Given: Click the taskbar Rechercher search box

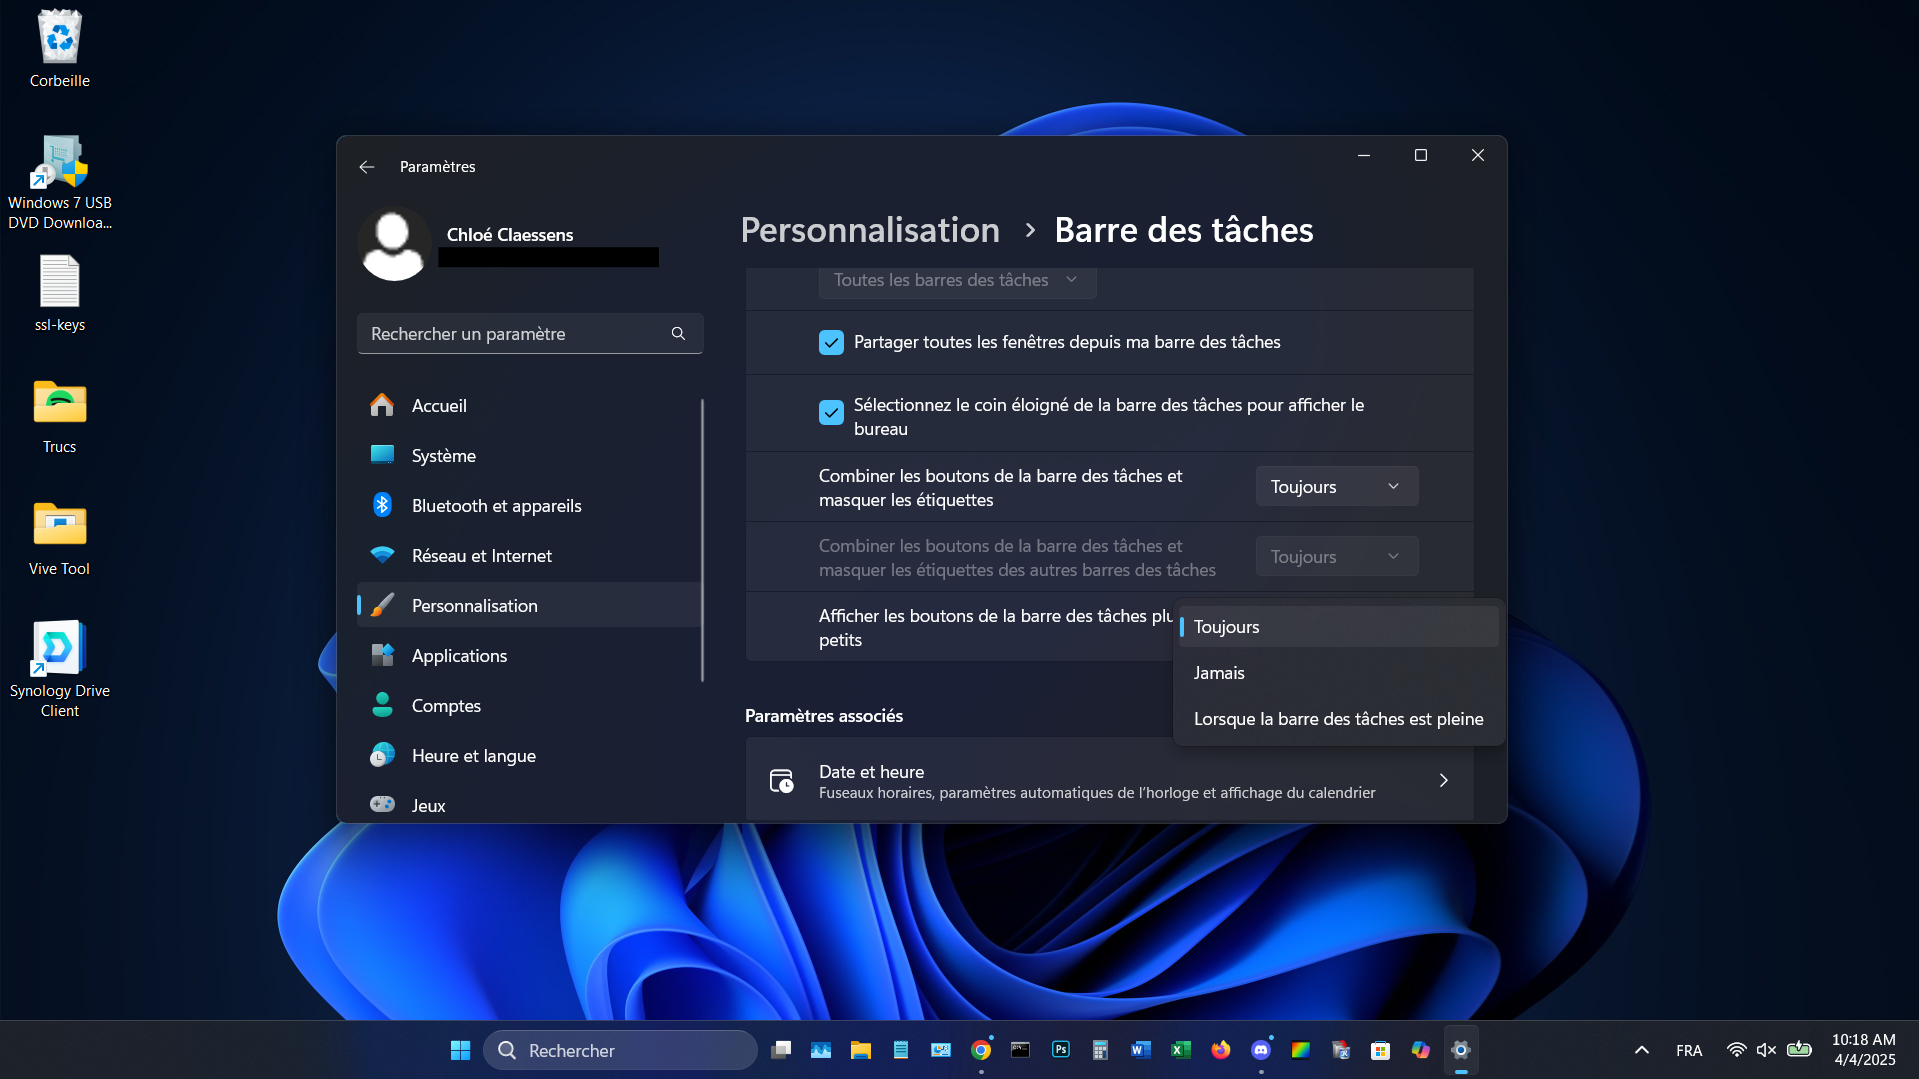Looking at the screenshot, I should click(620, 1050).
